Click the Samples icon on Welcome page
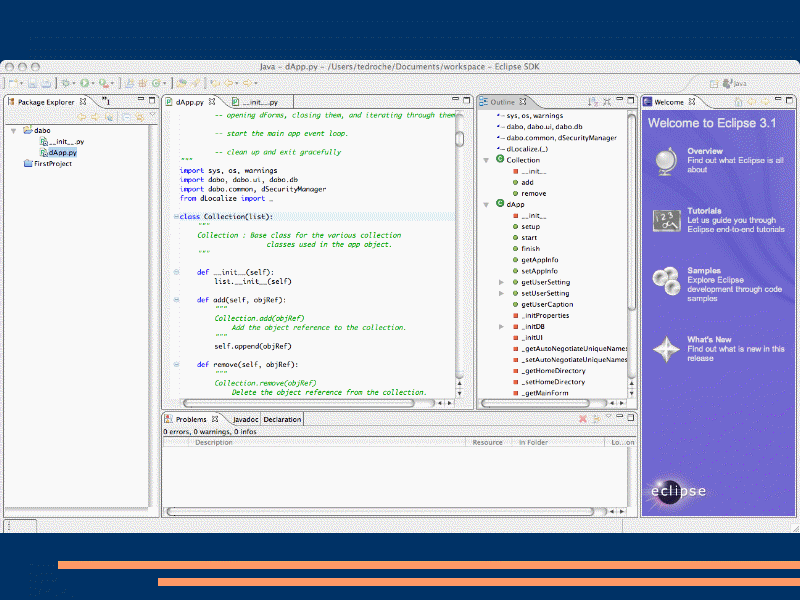The width and height of the screenshot is (800, 600). [x=665, y=279]
